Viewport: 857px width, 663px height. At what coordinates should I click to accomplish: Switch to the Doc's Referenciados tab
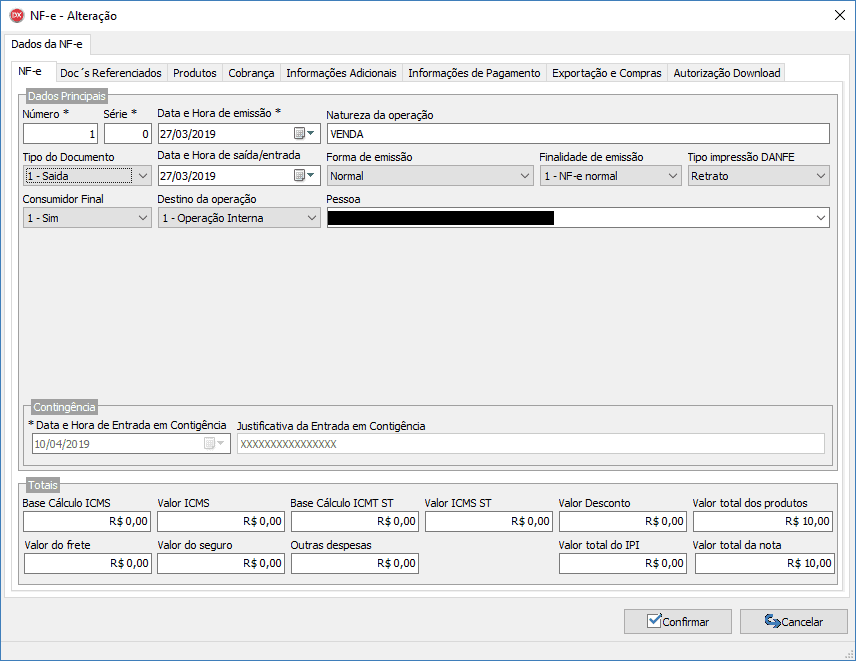[x=111, y=73]
